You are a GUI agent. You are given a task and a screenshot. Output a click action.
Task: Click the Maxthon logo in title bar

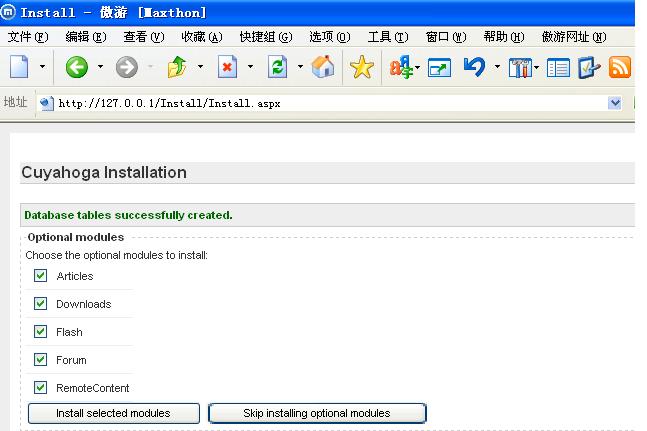point(8,12)
